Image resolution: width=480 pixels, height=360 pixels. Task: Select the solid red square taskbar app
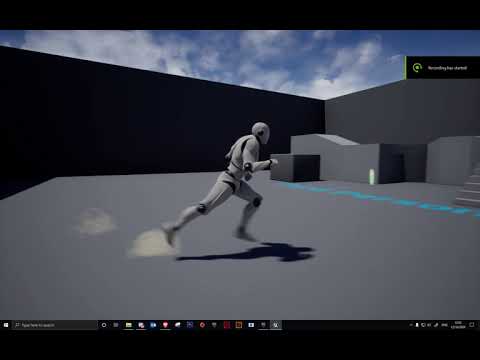click(x=227, y=325)
